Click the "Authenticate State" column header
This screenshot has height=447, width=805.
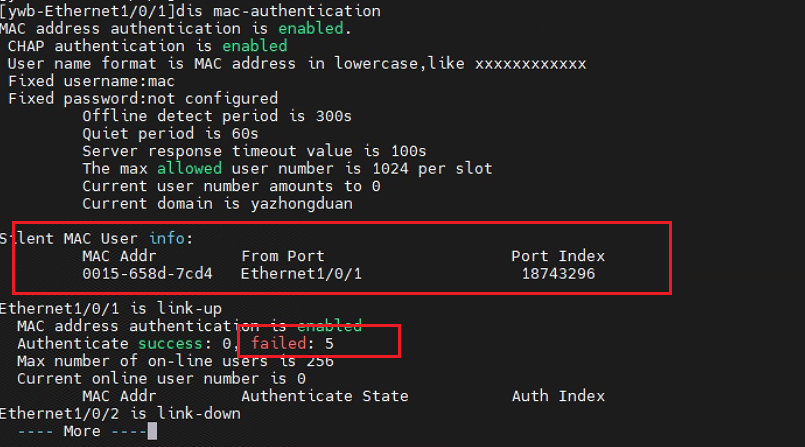point(324,396)
